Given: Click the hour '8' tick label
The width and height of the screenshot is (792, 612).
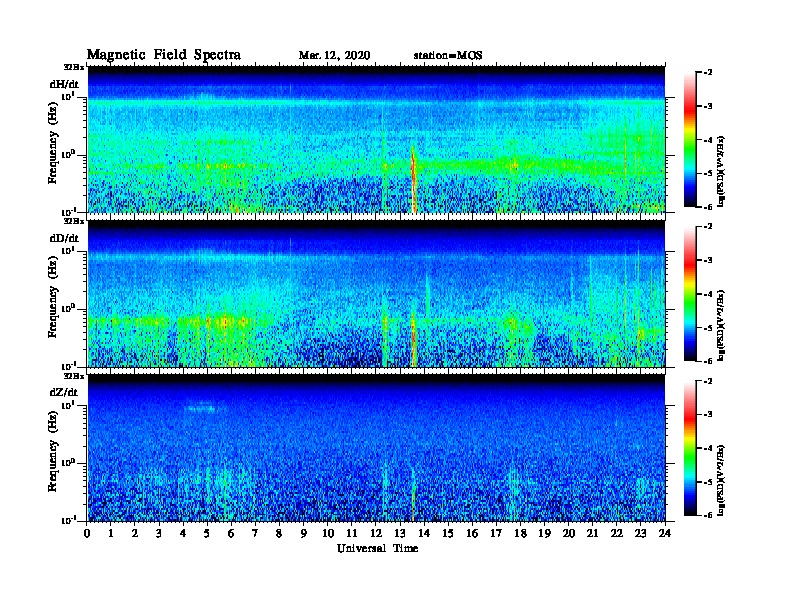Looking at the screenshot, I should click(x=279, y=534).
